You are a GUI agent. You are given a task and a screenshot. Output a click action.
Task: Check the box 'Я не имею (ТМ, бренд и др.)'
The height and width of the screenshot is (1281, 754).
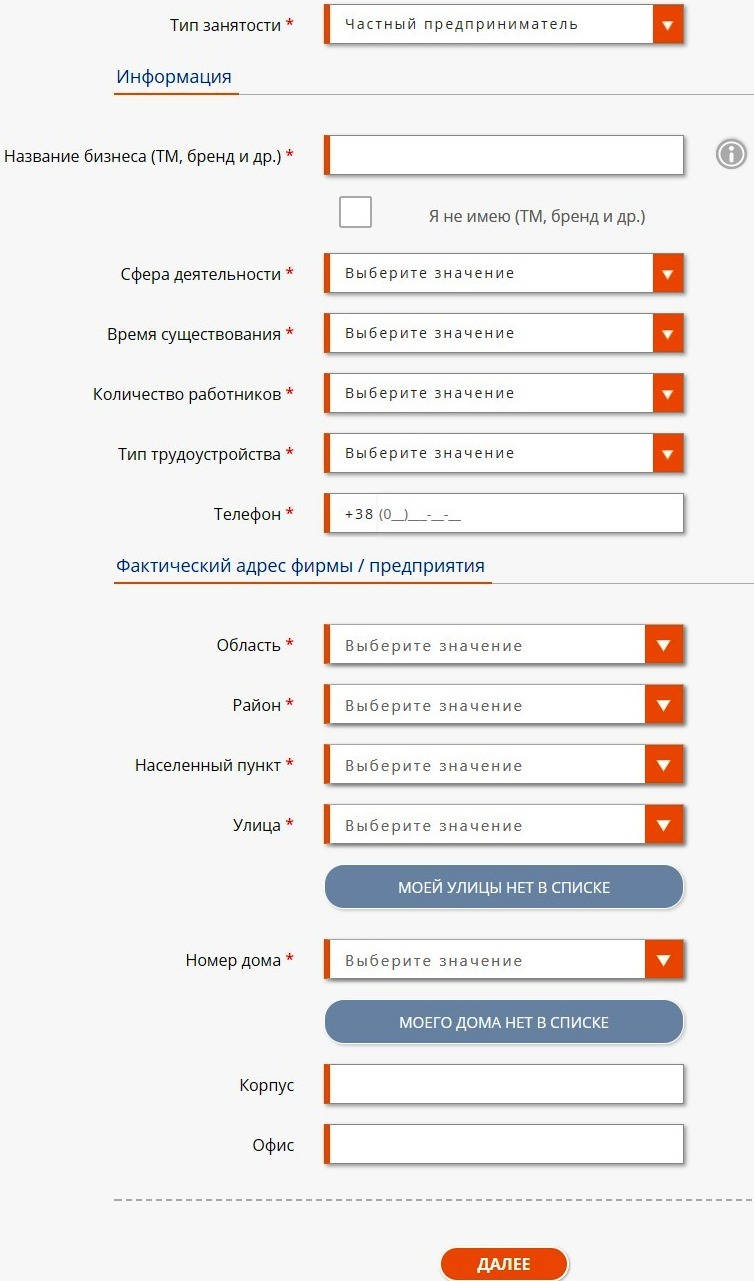pos(355,211)
